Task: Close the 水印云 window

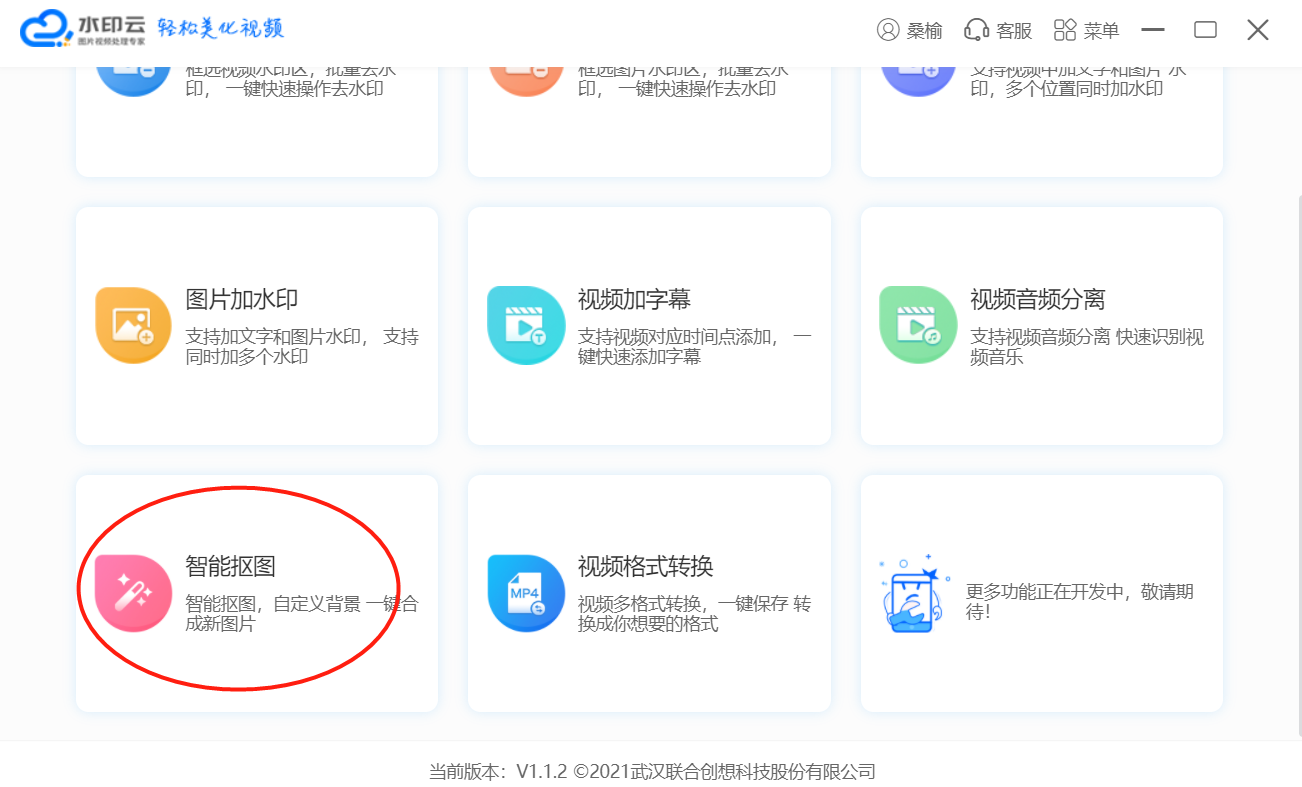Action: pos(1258,30)
